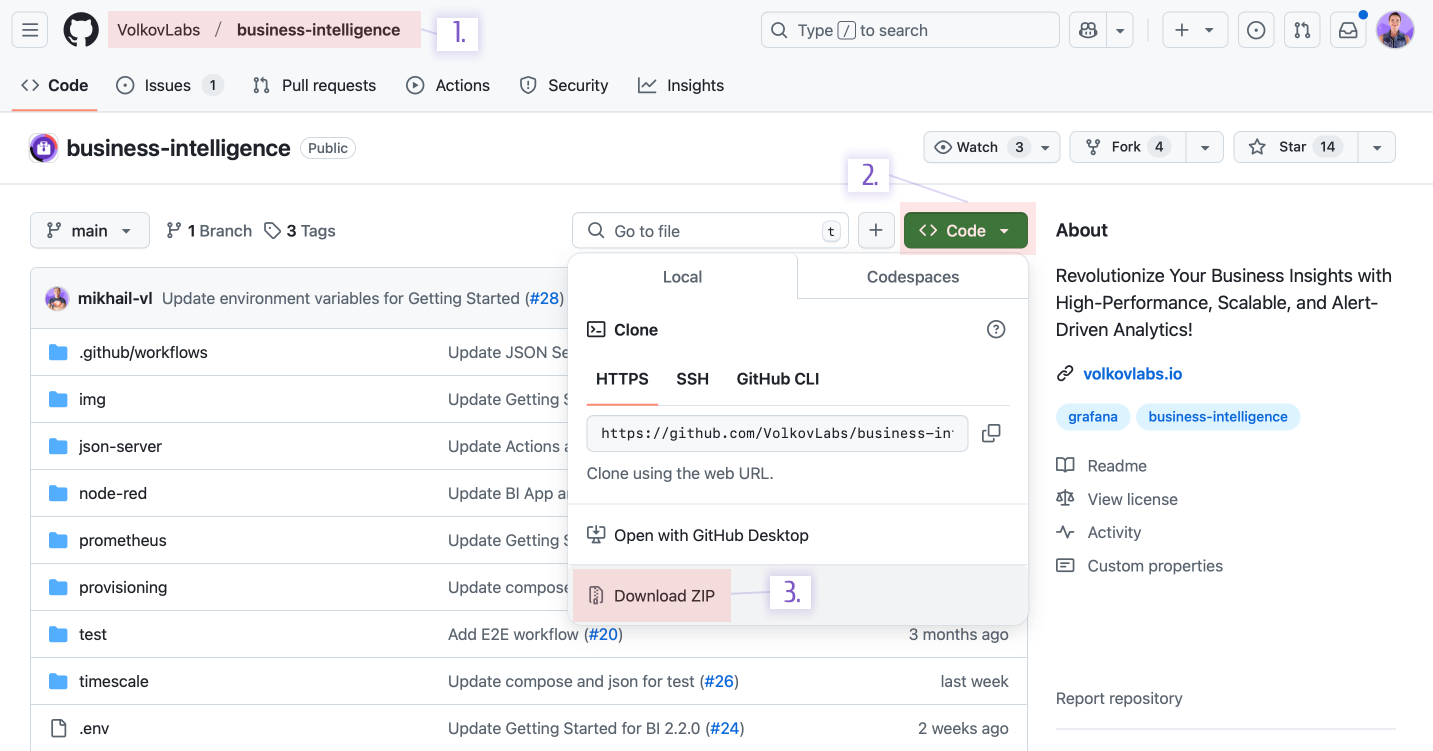Open the notifications inbox icon

(1348, 30)
